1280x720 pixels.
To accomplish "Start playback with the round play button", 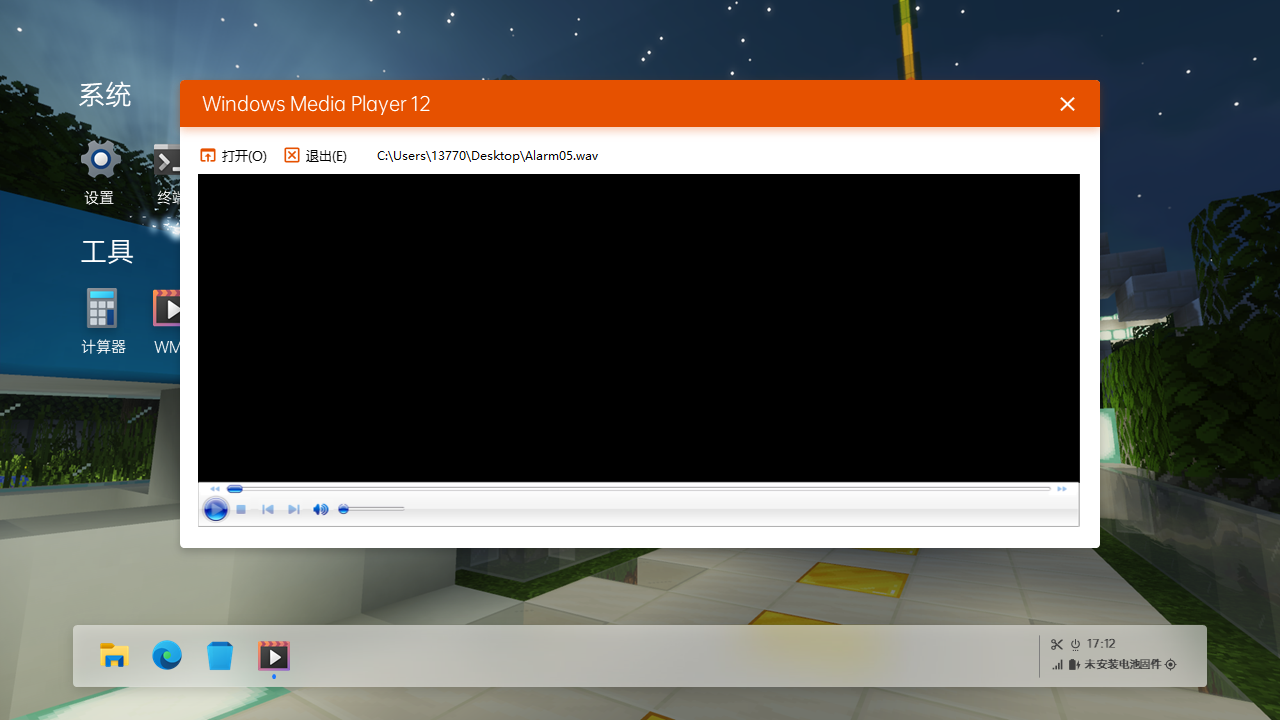I will point(215,510).
